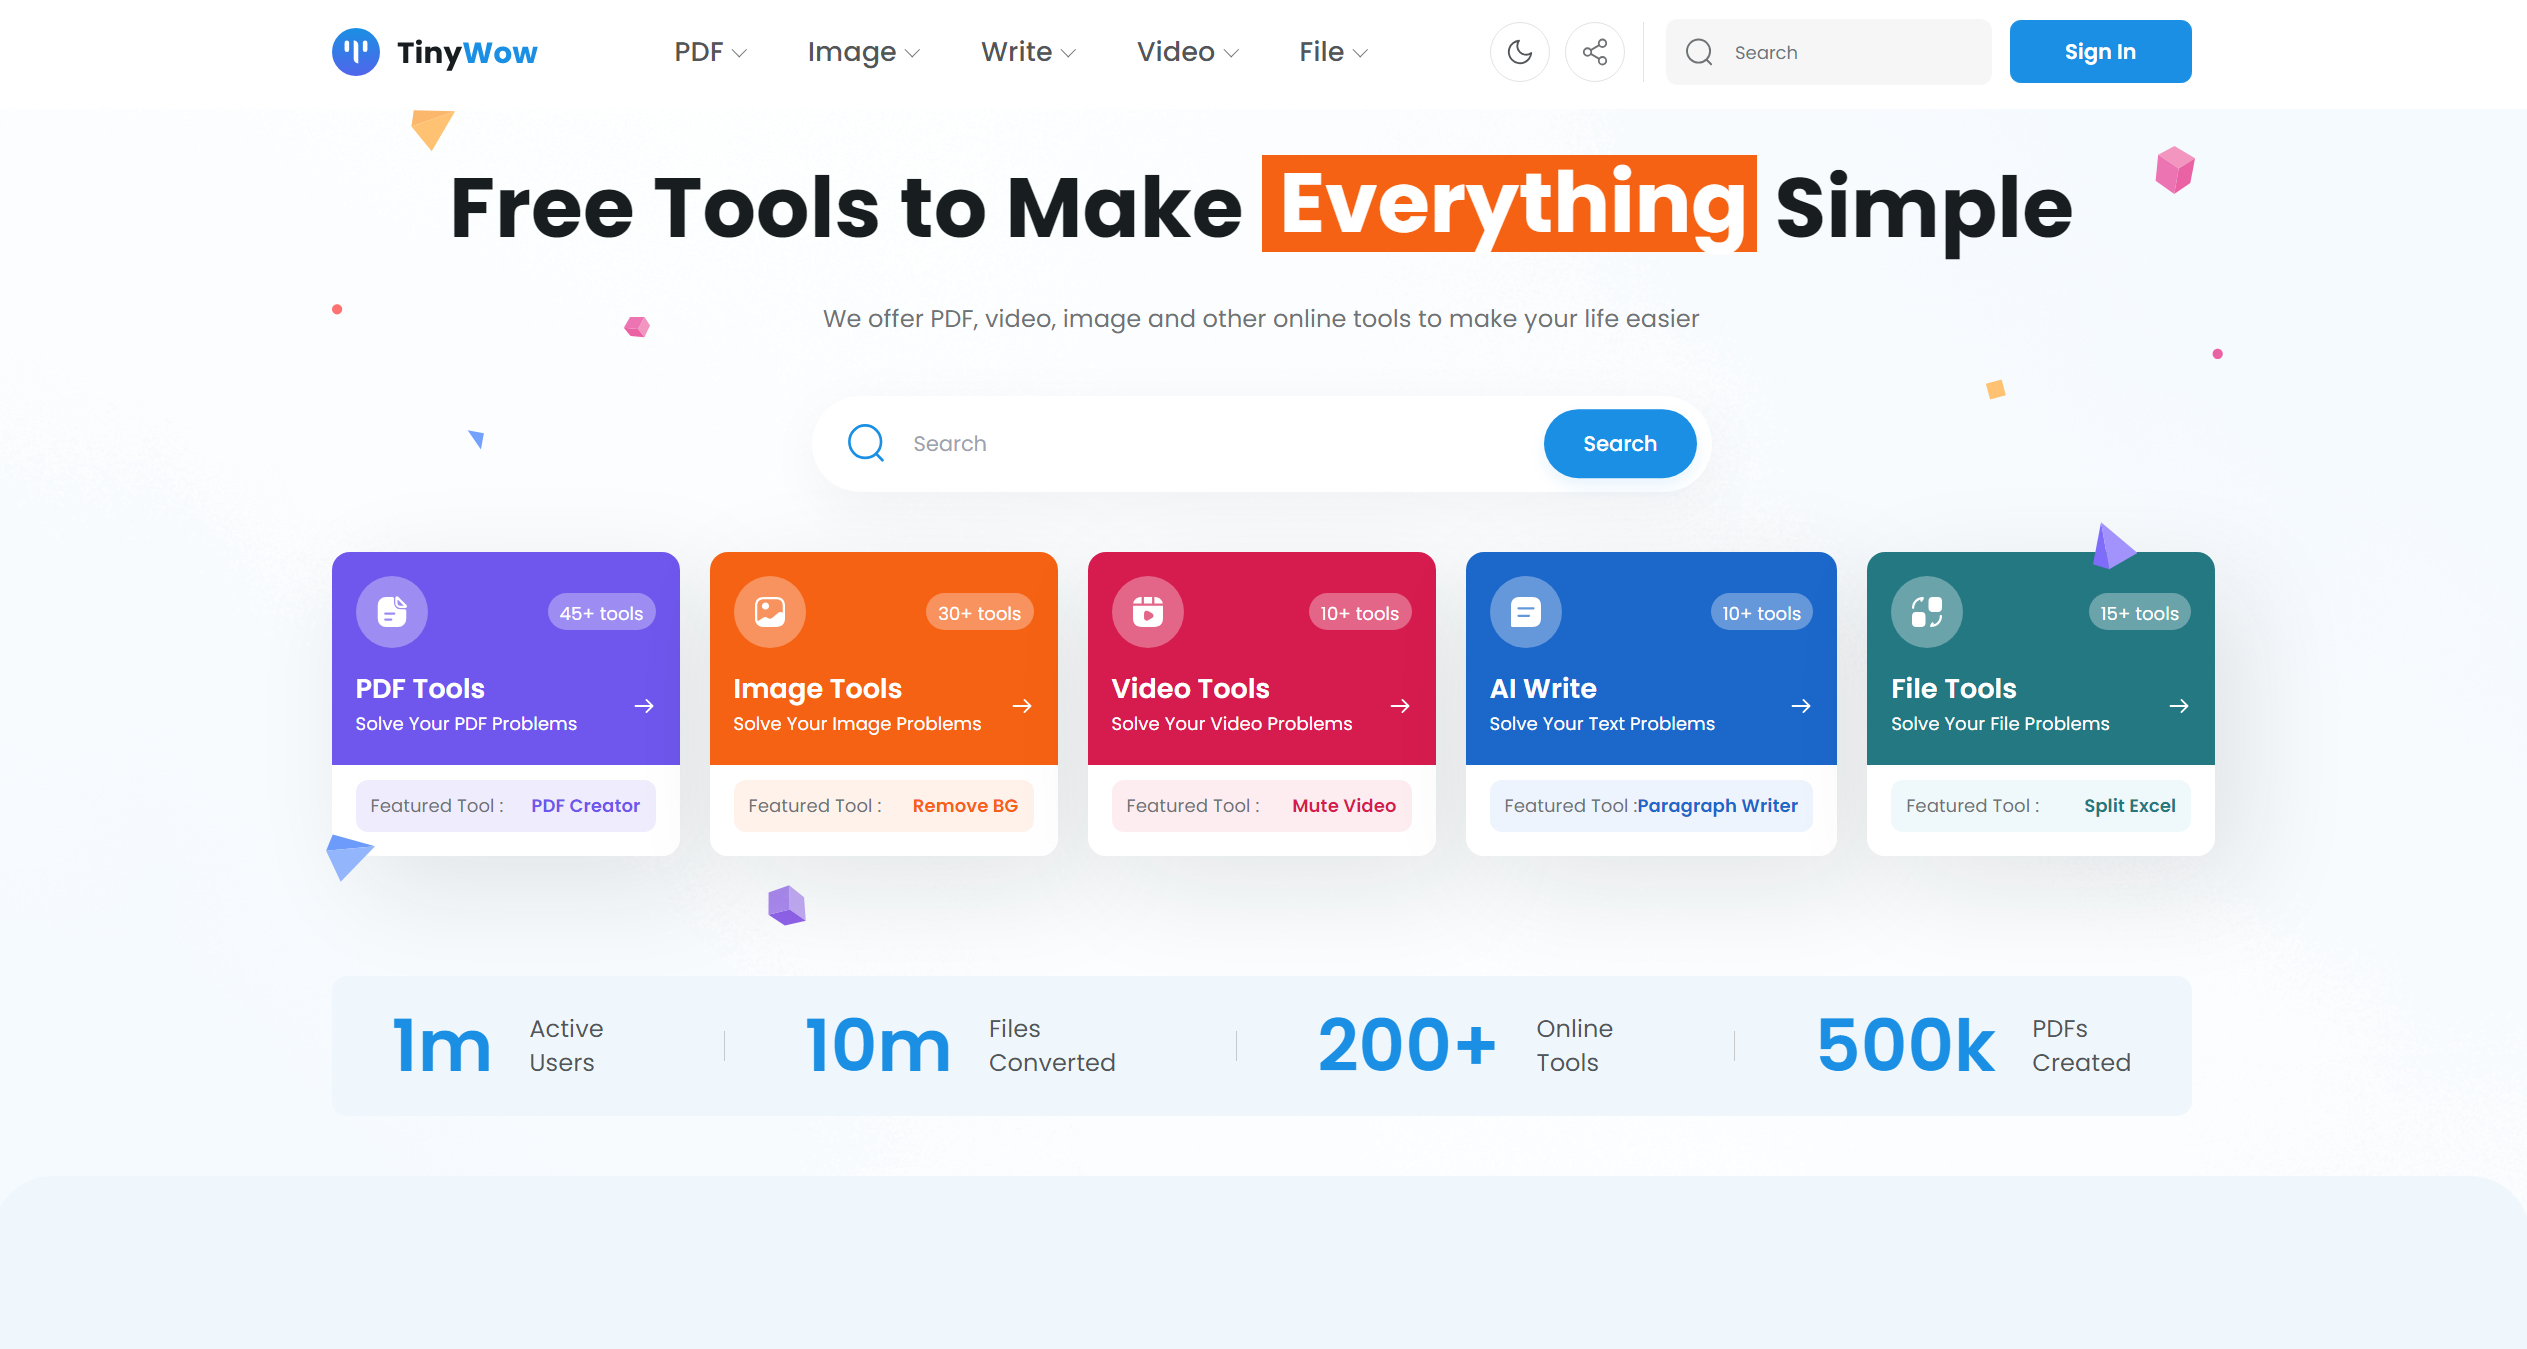This screenshot has width=2527, height=1349.
Task: Open the Remove BG featured tool
Action: point(964,806)
